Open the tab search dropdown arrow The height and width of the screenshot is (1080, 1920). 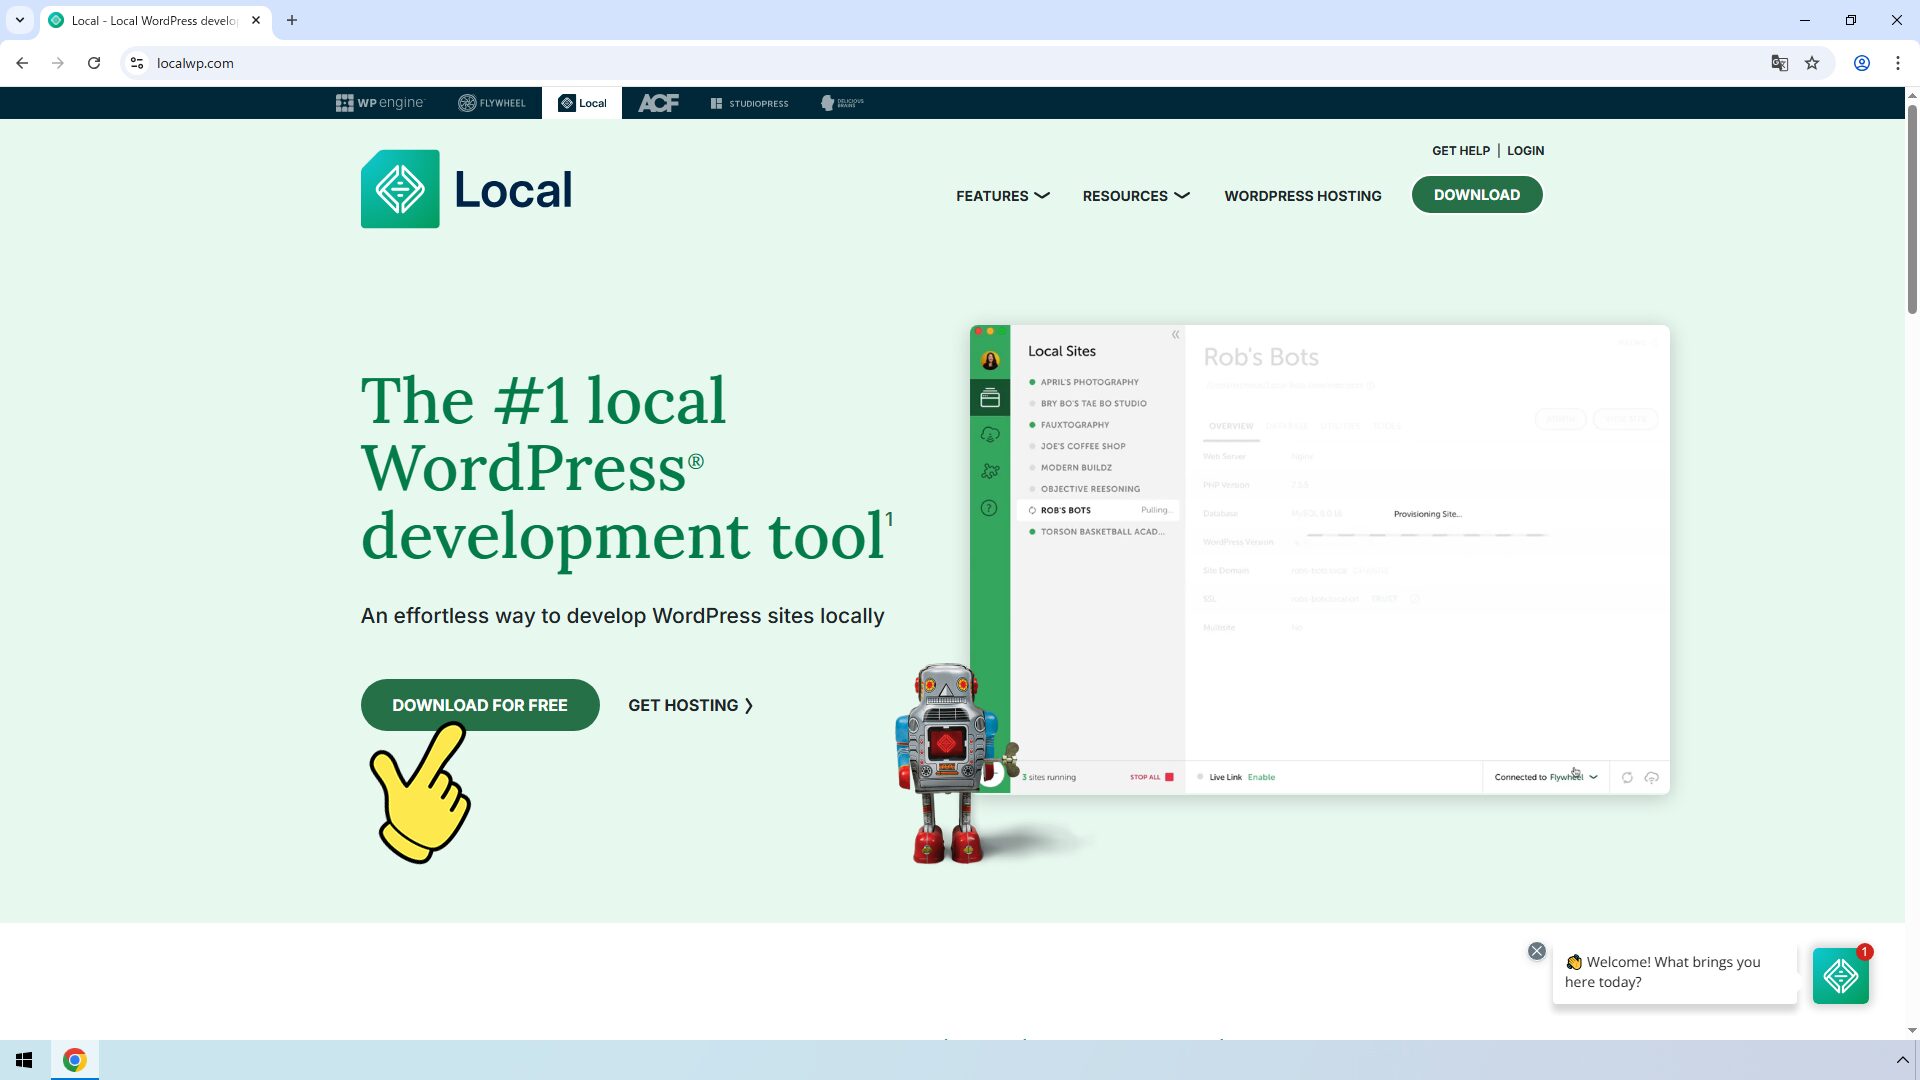(x=20, y=20)
